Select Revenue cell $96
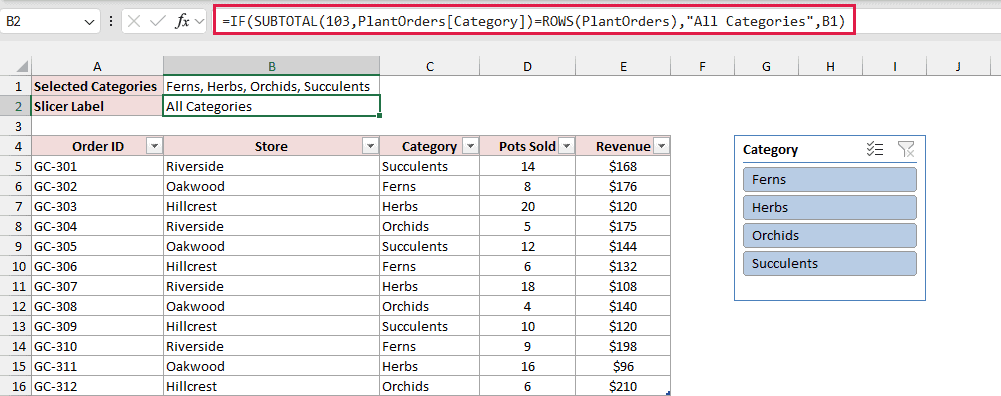The width and height of the screenshot is (1001, 396). point(622,367)
